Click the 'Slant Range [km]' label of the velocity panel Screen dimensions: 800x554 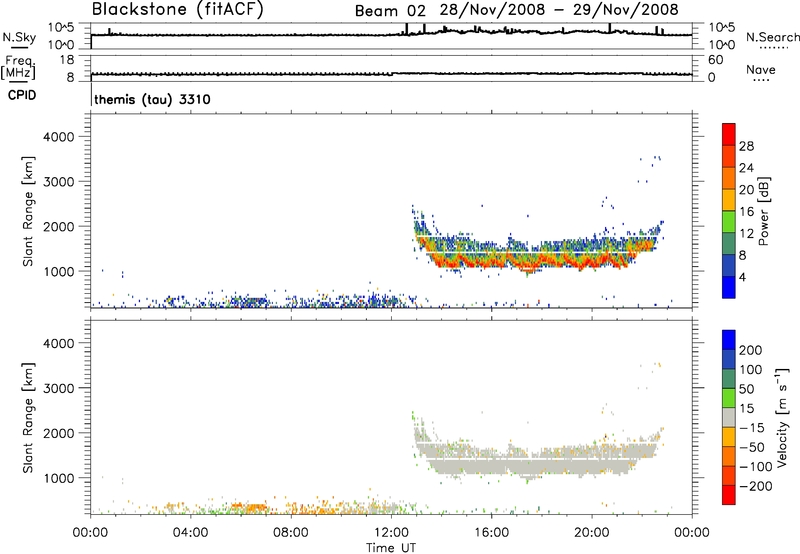pos(28,418)
